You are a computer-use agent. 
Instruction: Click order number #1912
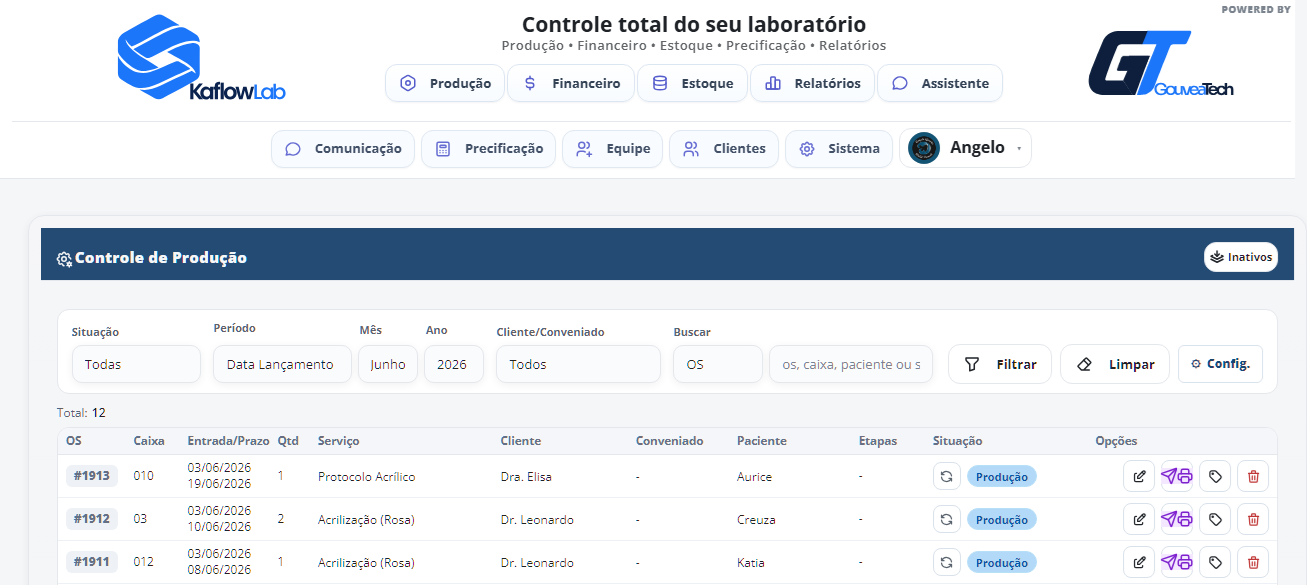tap(92, 519)
